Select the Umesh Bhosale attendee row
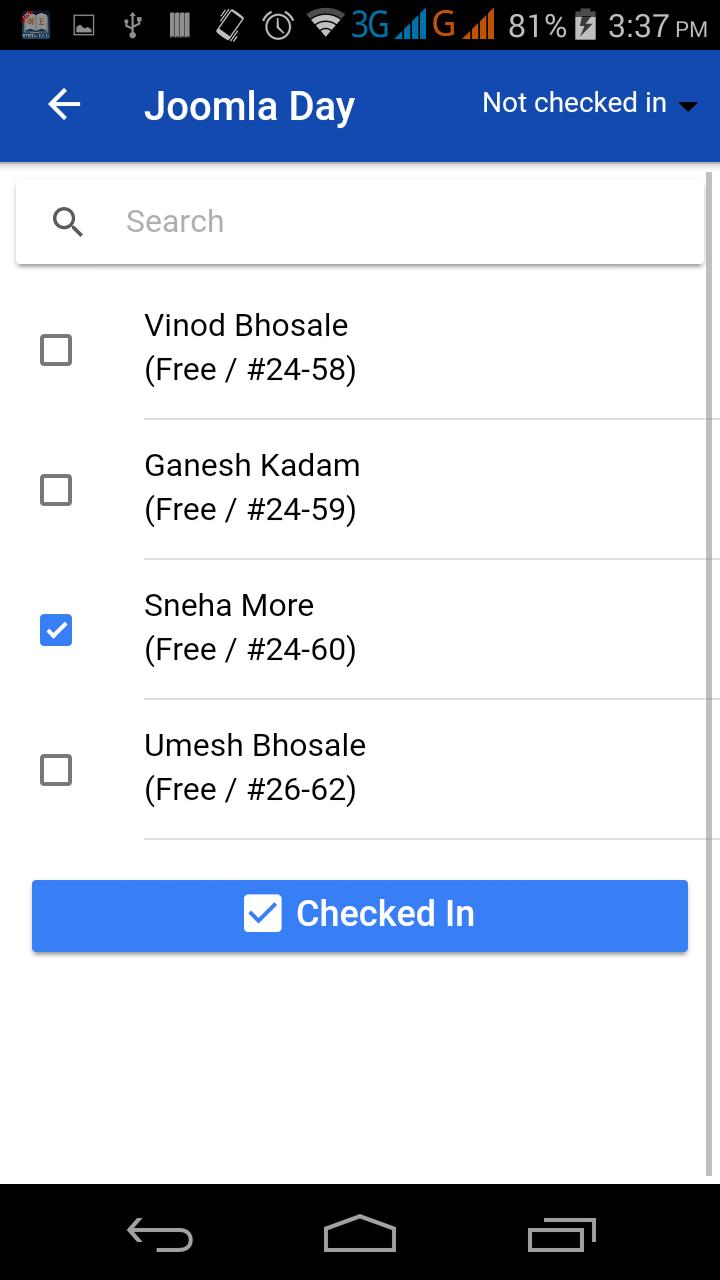720x1280 pixels. 360,769
